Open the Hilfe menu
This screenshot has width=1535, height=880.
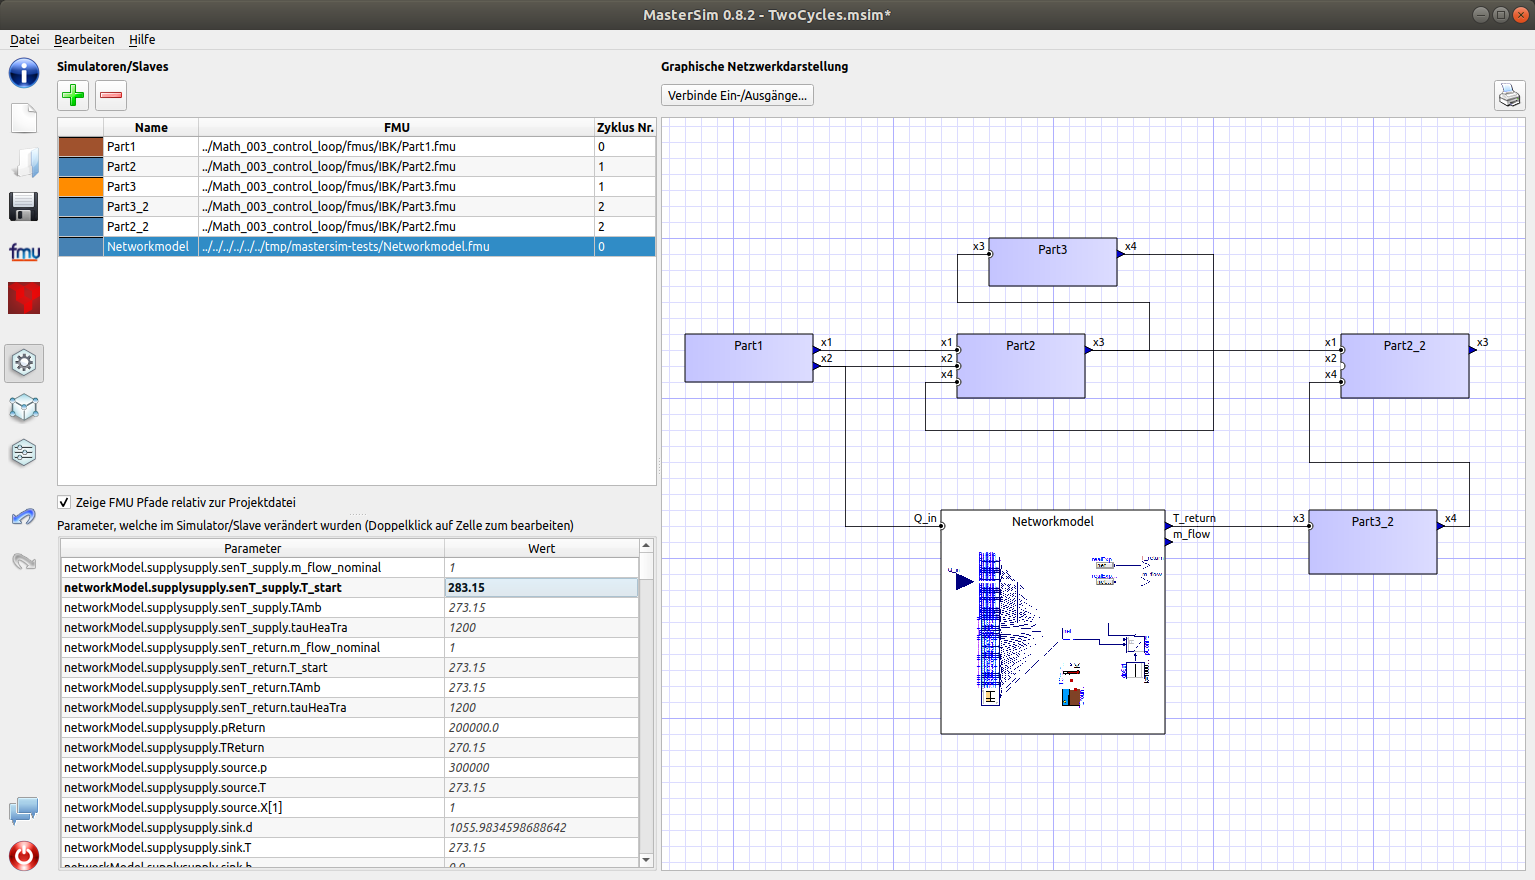[142, 39]
